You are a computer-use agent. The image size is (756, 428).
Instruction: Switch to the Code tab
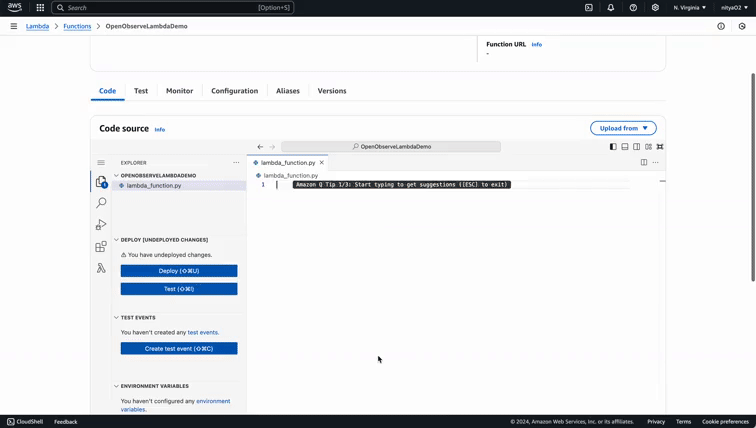[x=108, y=91]
